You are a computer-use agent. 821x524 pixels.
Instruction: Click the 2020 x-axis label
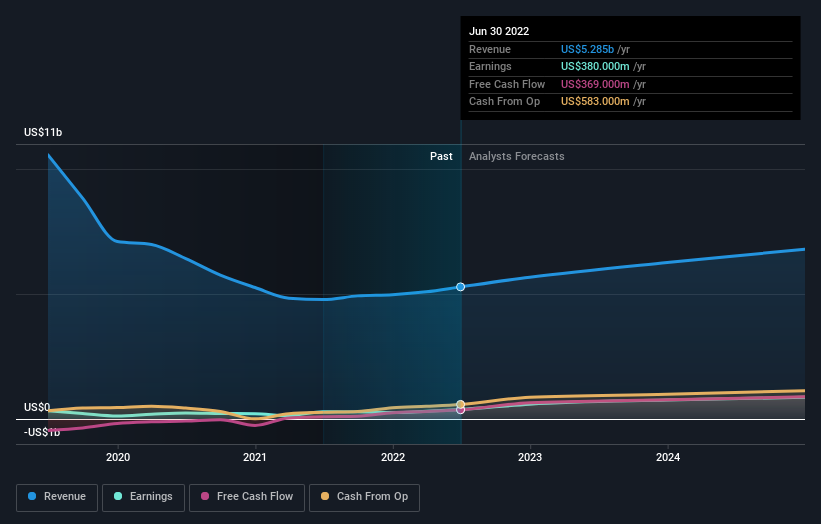118,458
